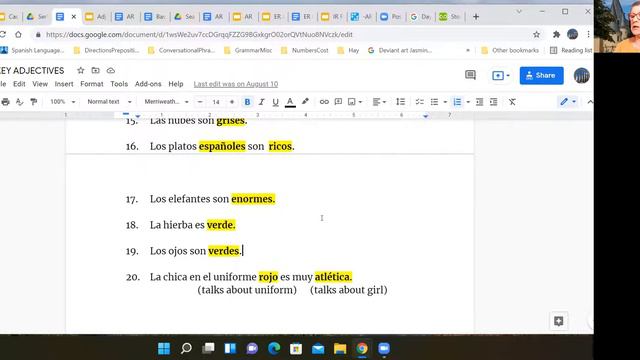
Task: Open the Other bookmarks folder
Action: click(510, 50)
